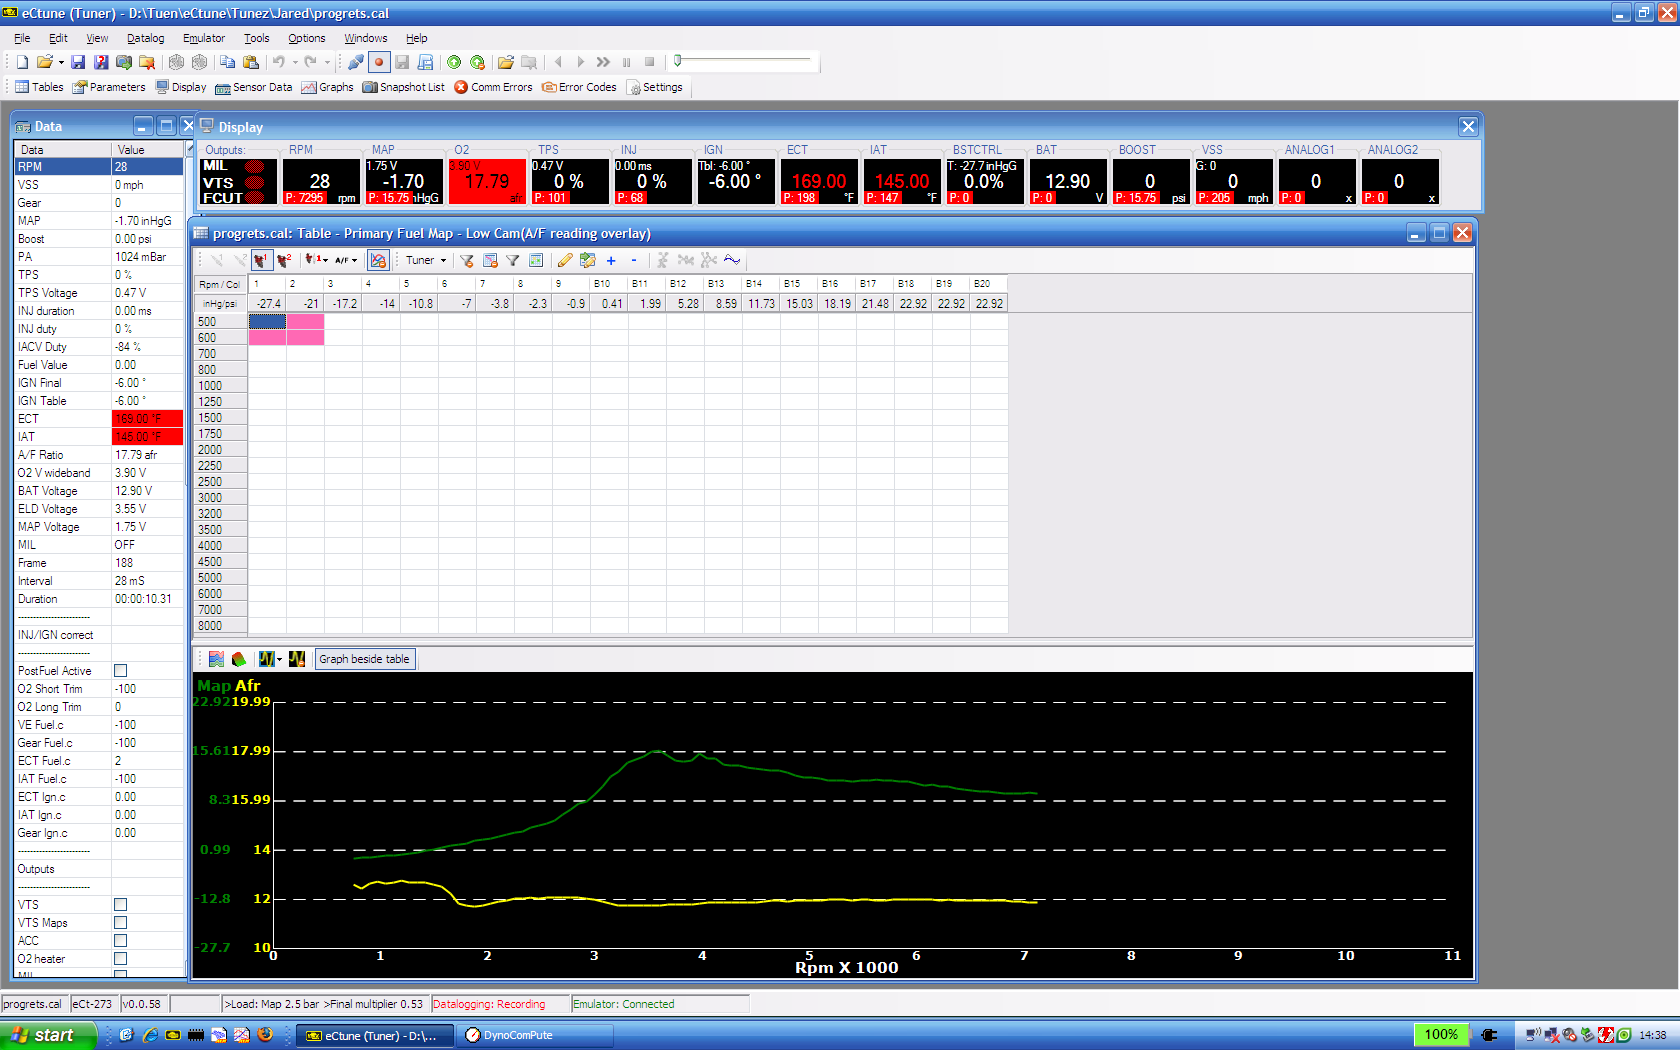Check the O2 heater checkbox
The width and height of the screenshot is (1680, 1050).
[x=120, y=959]
